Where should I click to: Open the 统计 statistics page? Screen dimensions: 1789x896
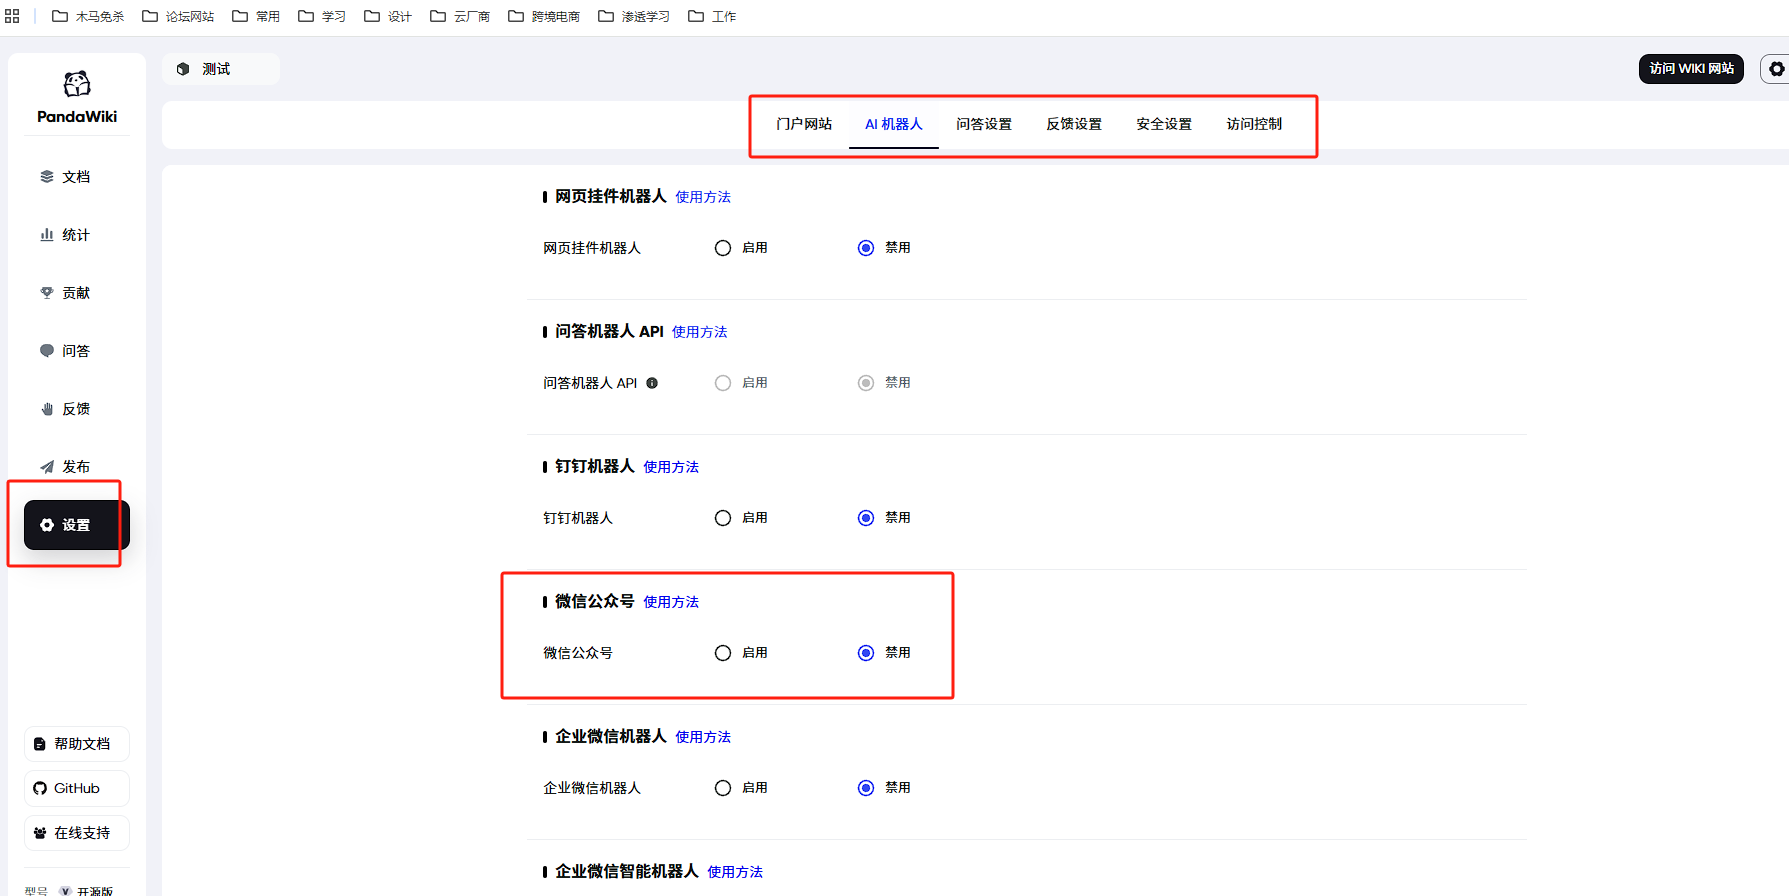click(x=66, y=235)
